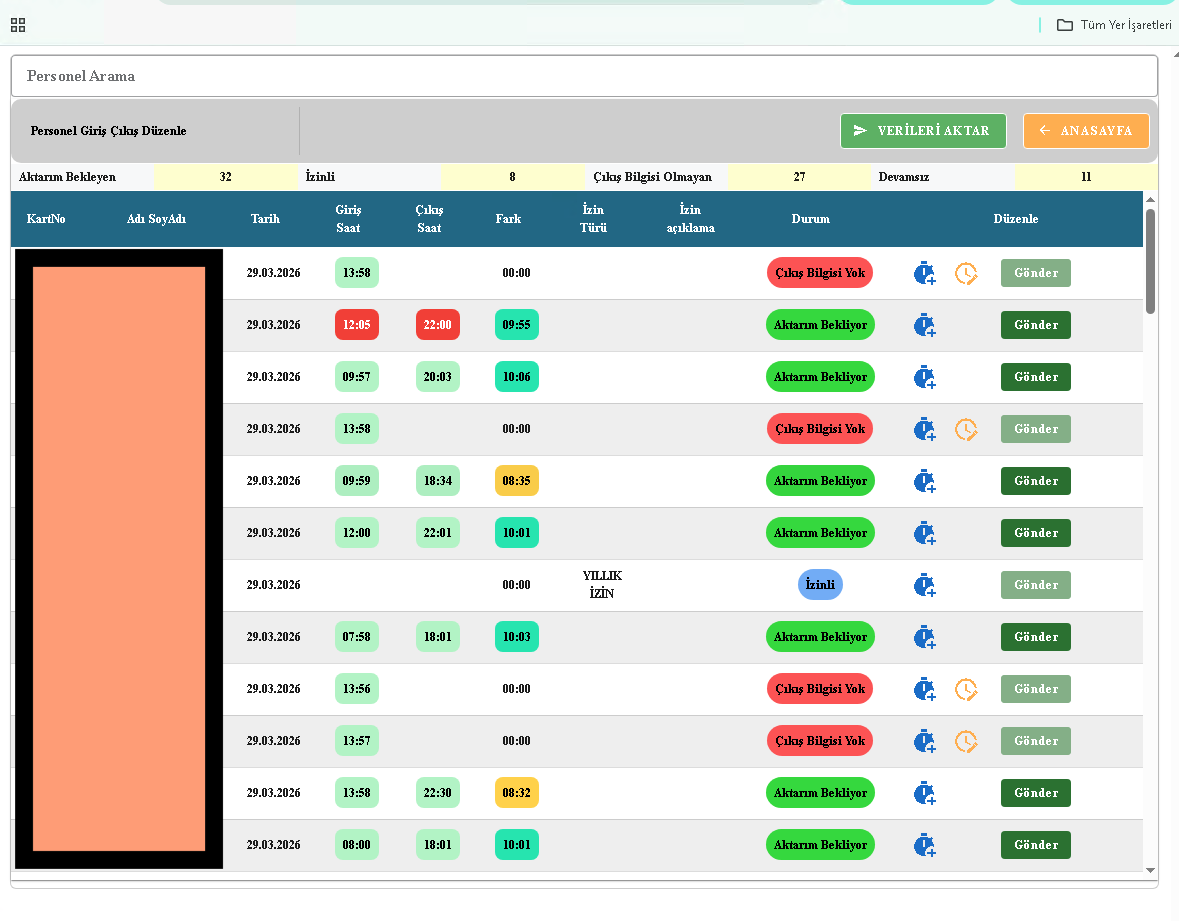Viewport: 1179px width, 921px height.
Task: Click the orange edit-clock icon beside first Çıkış Bilgisi Yok
Action: pos(965,272)
